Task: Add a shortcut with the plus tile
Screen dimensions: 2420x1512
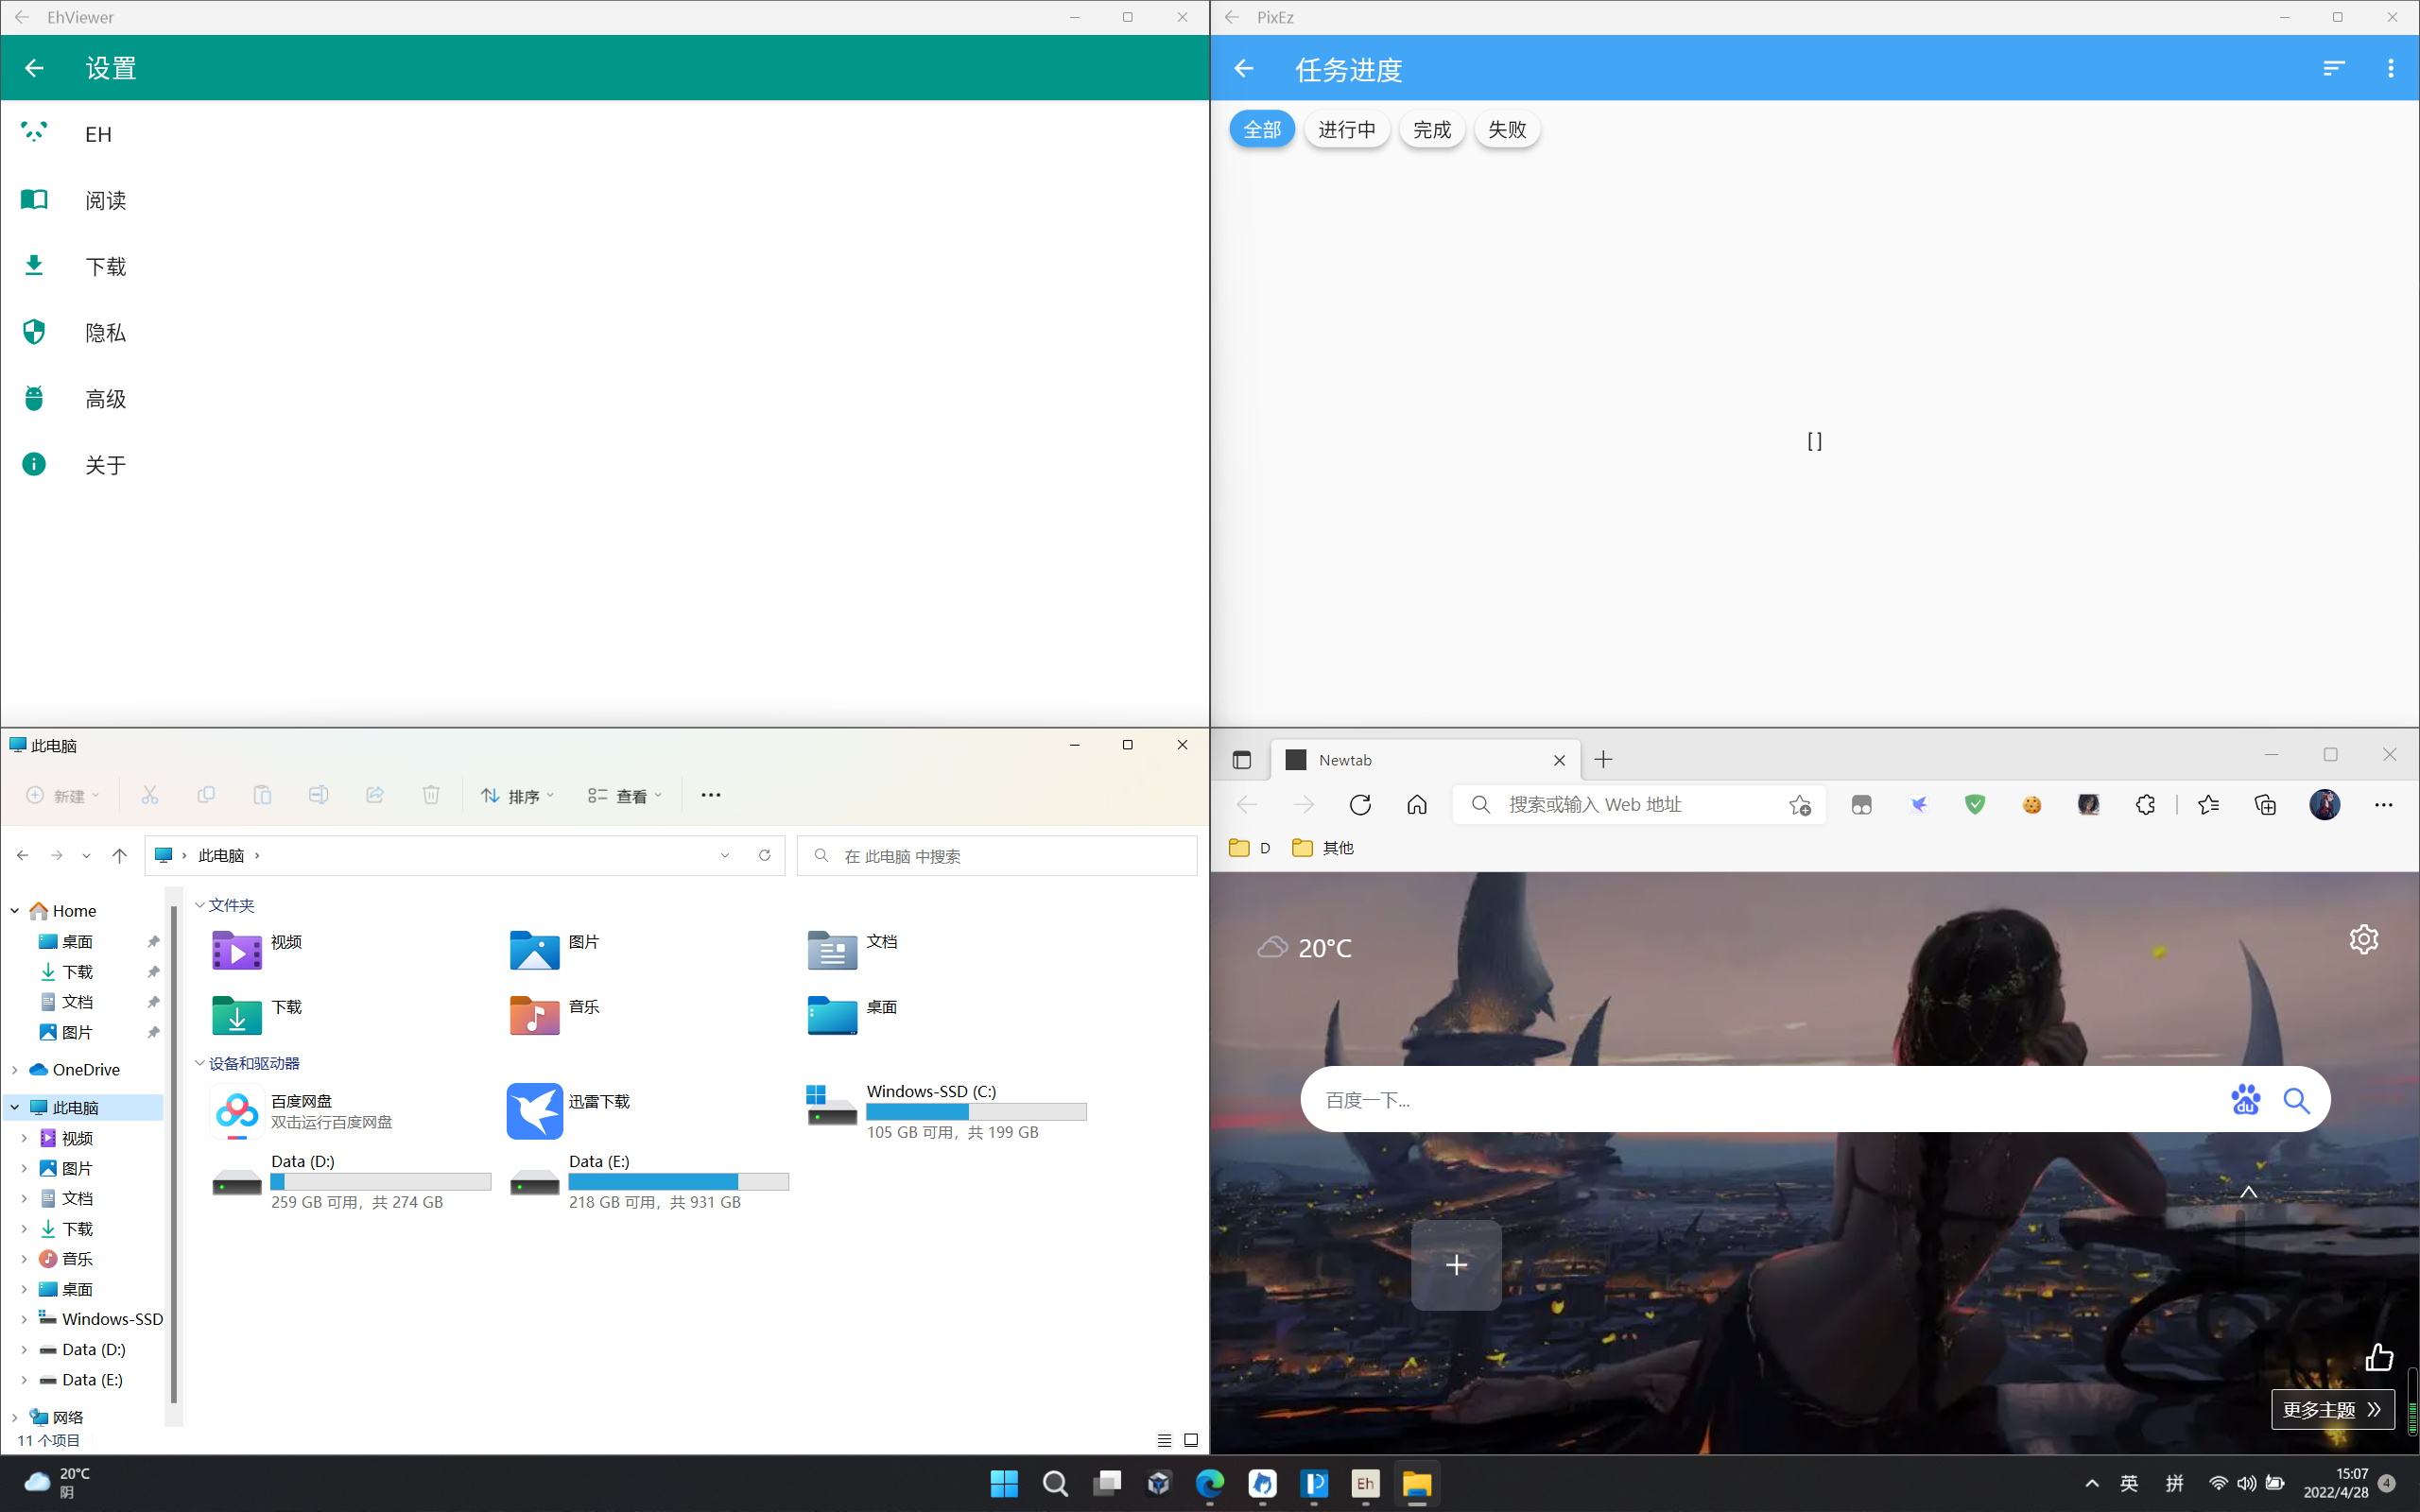Action: pyautogui.click(x=1457, y=1265)
